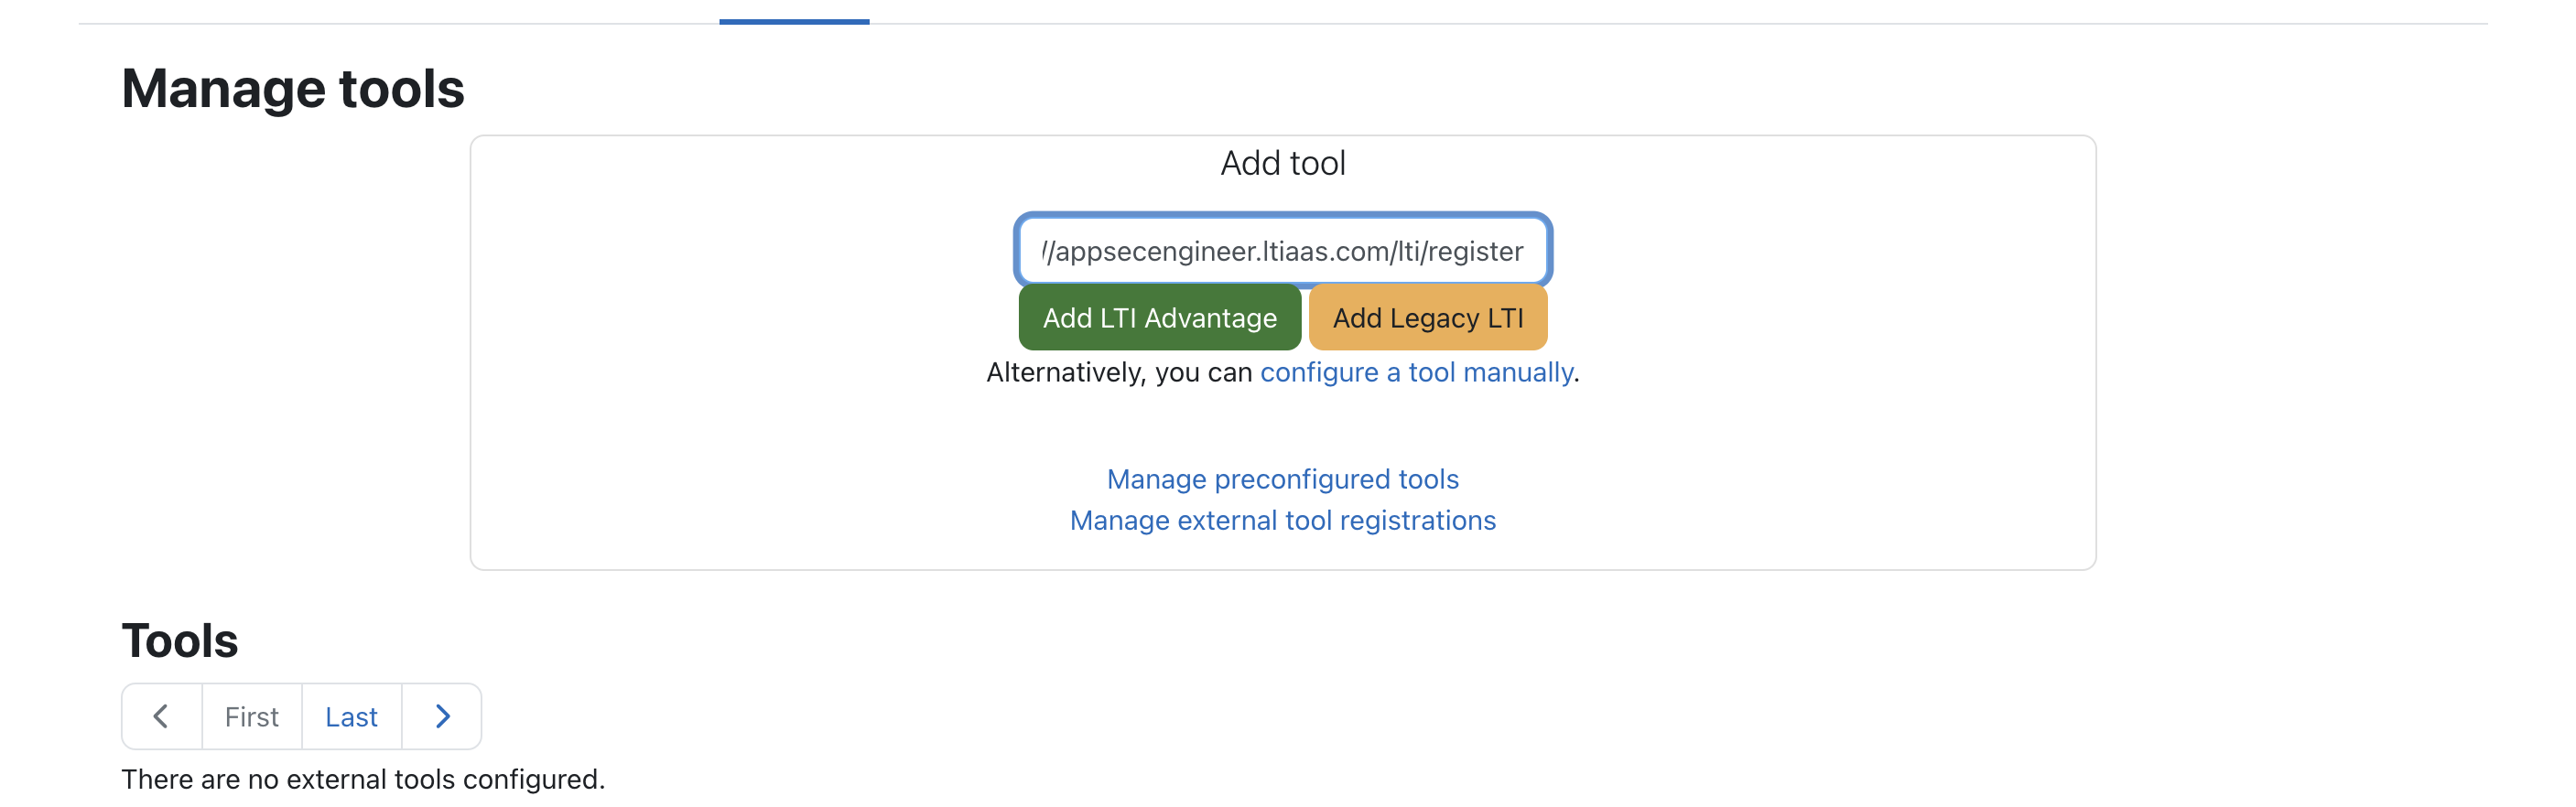The height and width of the screenshot is (807, 2576).
Task: Open the configure a tool manually link
Action: 1415,372
